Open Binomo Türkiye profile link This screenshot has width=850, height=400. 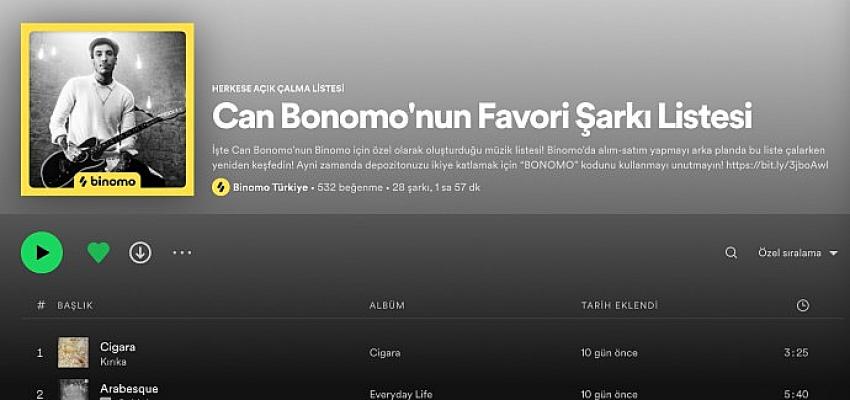[x=271, y=188]
